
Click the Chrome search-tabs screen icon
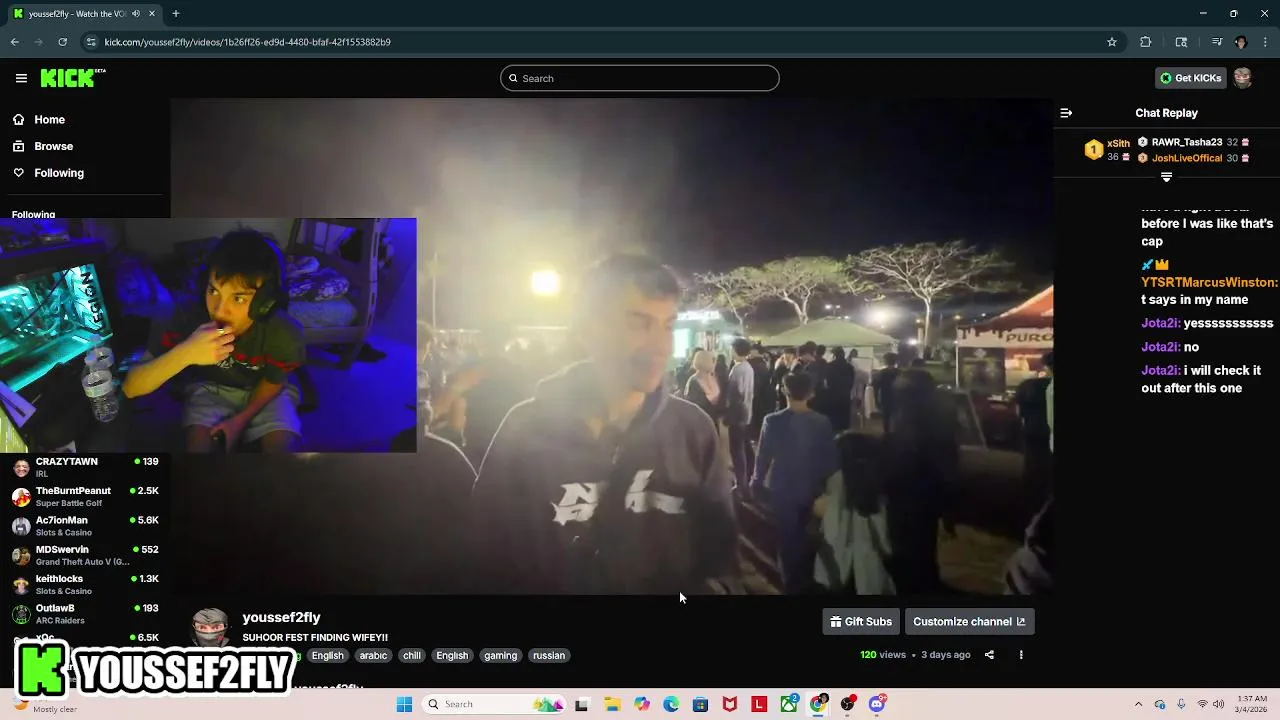tap(1181, 42)
